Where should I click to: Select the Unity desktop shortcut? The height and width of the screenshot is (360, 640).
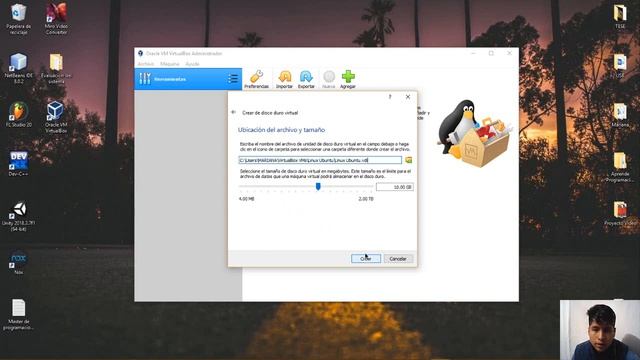pos(19,217)
